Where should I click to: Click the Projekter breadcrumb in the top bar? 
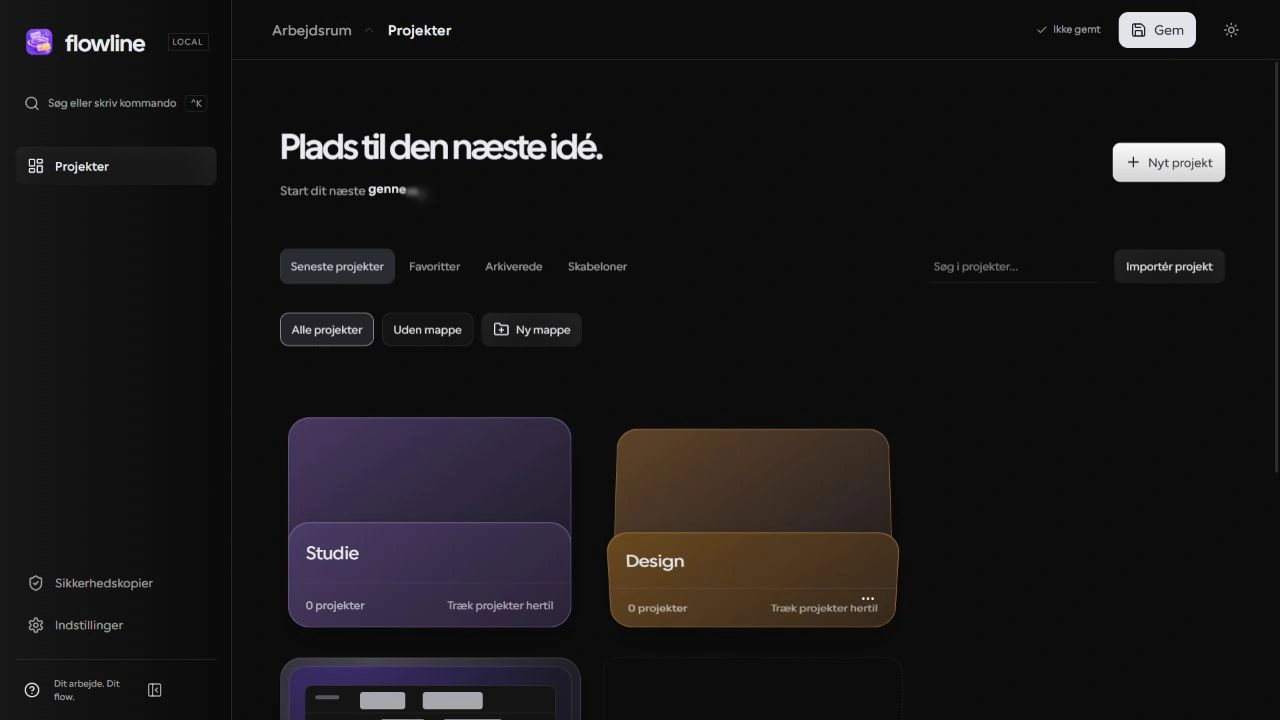point(420,30)
